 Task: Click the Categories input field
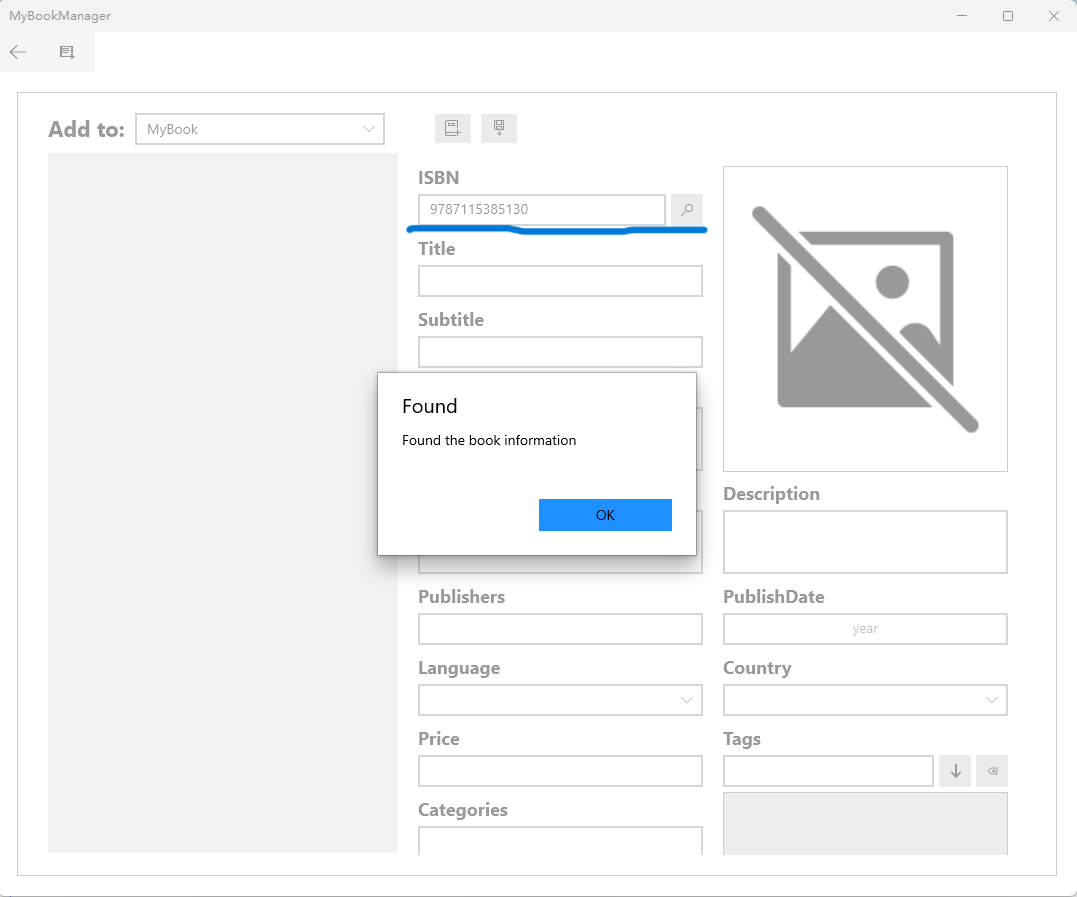[x=560, y=841]
